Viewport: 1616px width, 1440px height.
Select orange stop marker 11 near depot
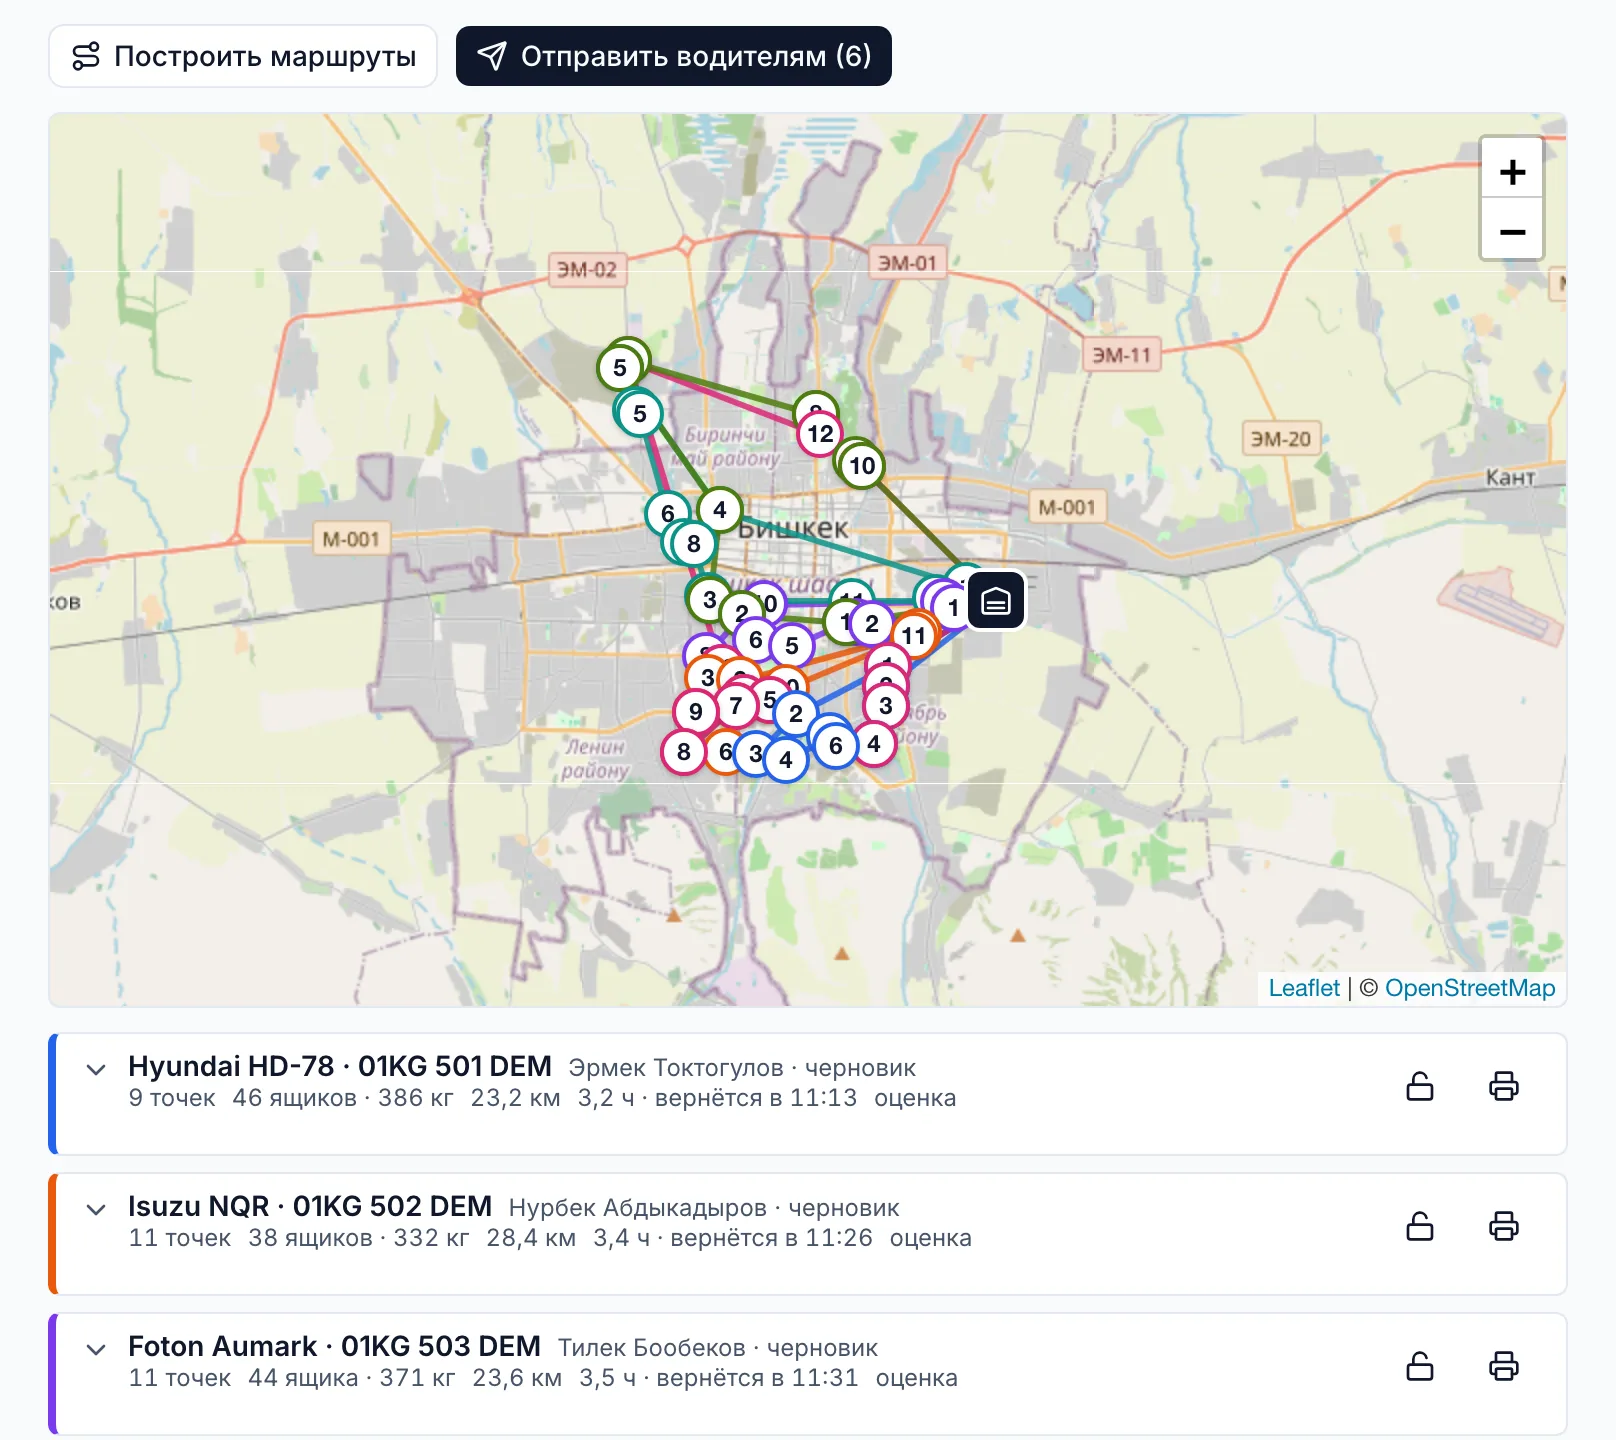click(x=913, y=636)
